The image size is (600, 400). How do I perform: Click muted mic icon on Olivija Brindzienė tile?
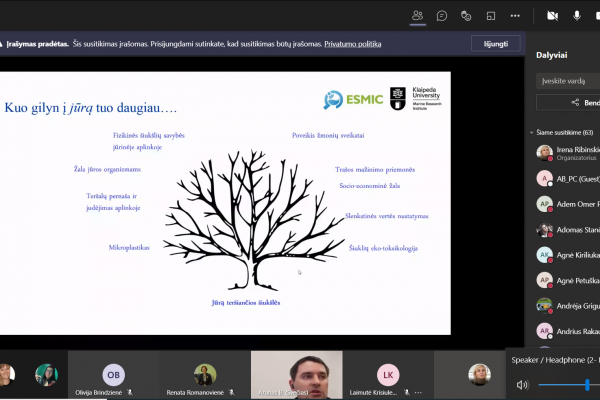point(130,392)
